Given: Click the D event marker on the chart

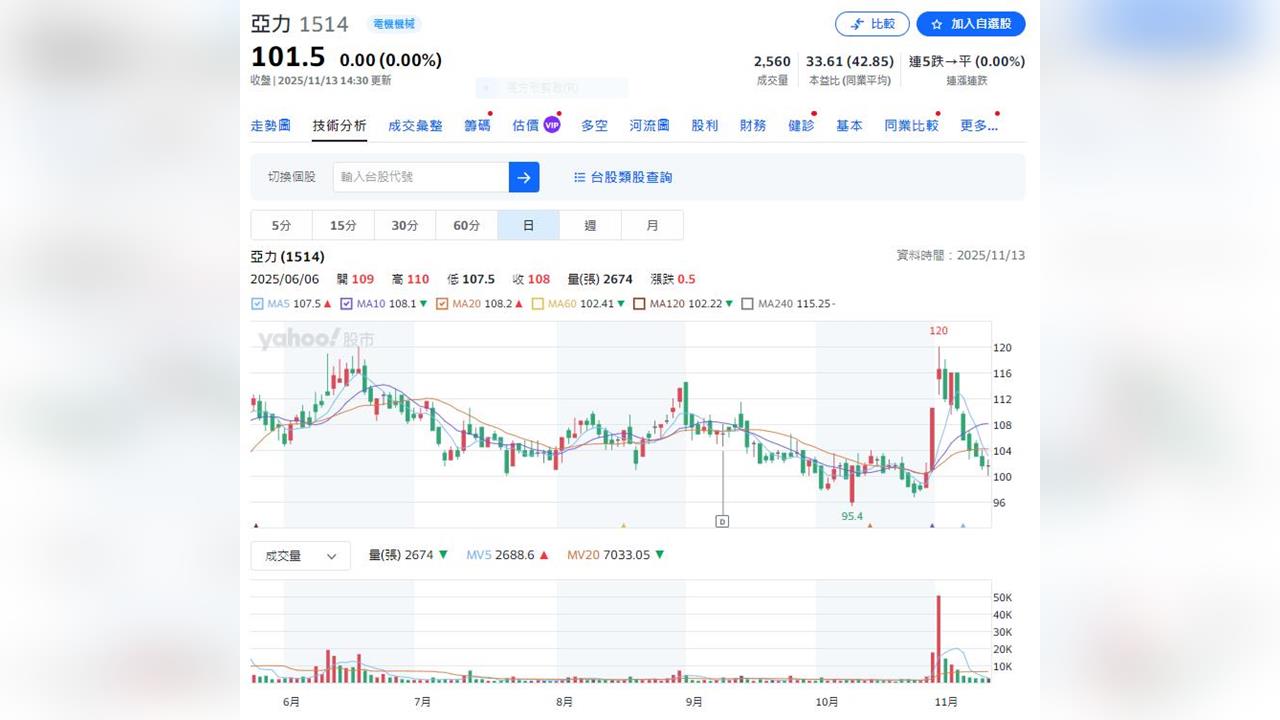Looking at the screenshot, I should (722, 520).
